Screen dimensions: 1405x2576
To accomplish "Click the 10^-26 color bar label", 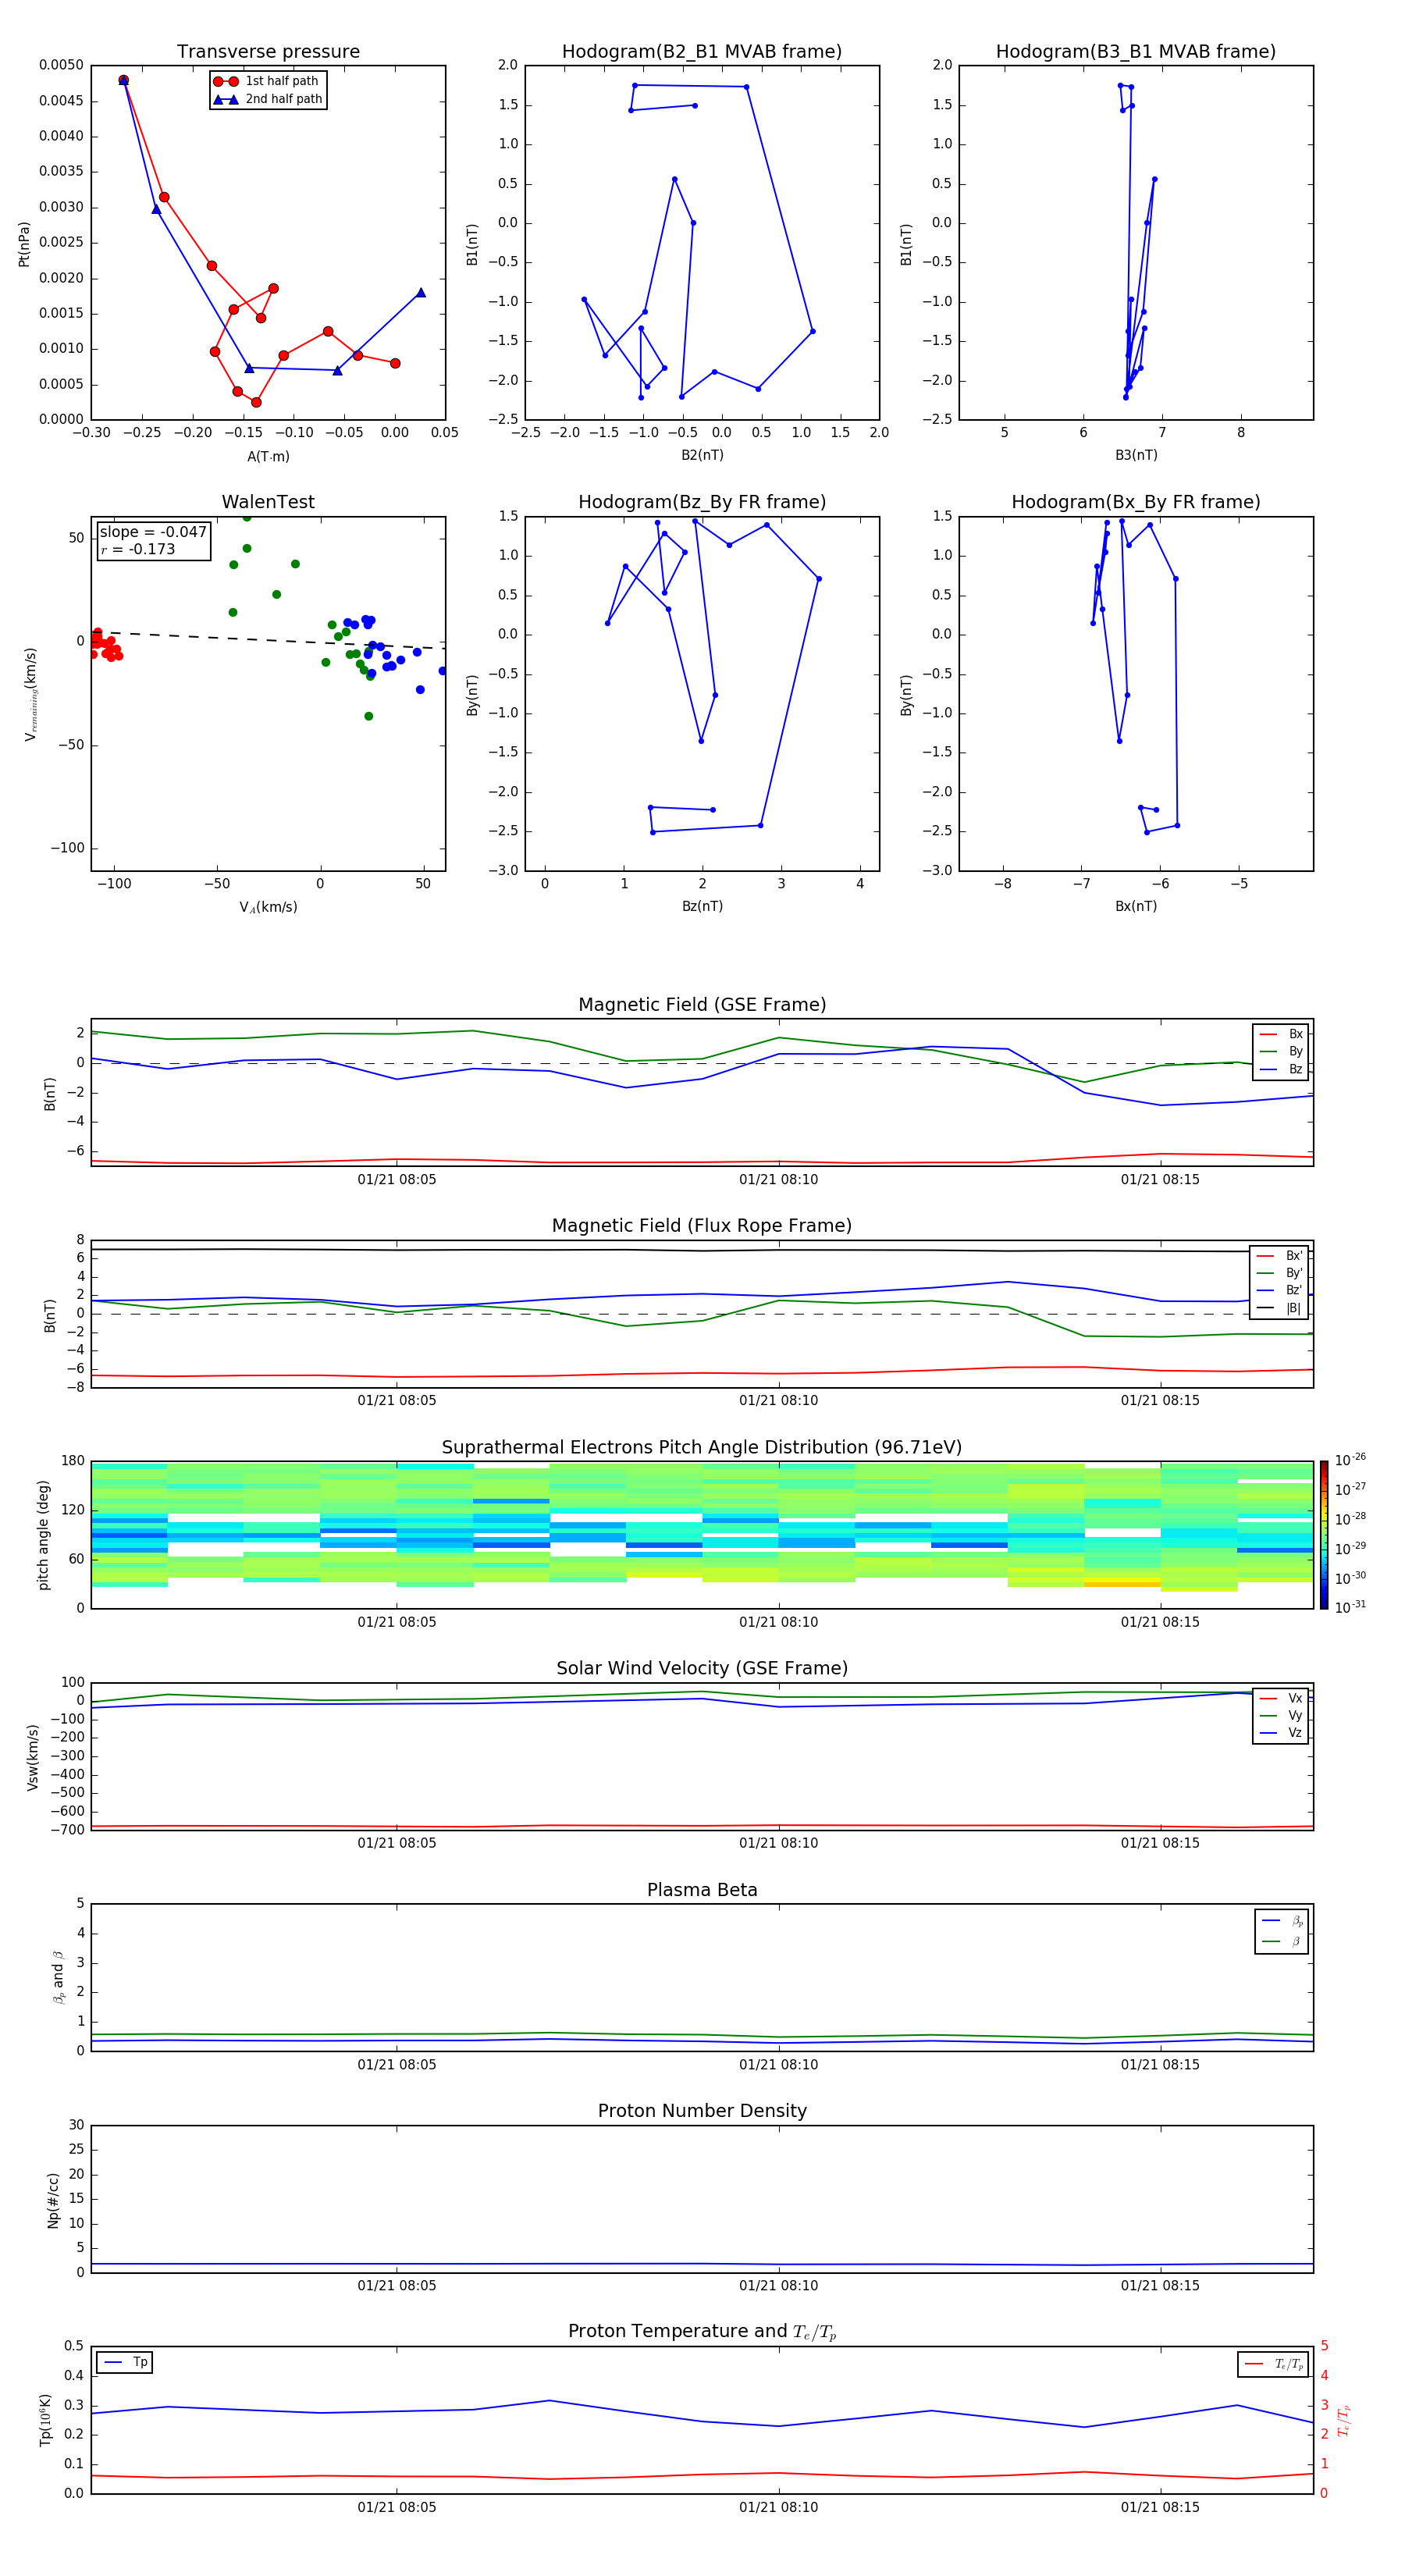I will pos(1350,1460).
